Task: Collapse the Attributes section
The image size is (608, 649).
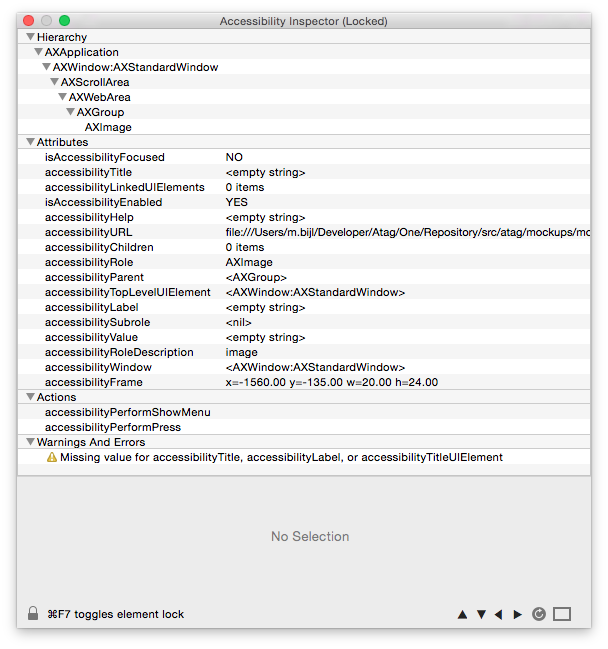Action: coord(28,142)
